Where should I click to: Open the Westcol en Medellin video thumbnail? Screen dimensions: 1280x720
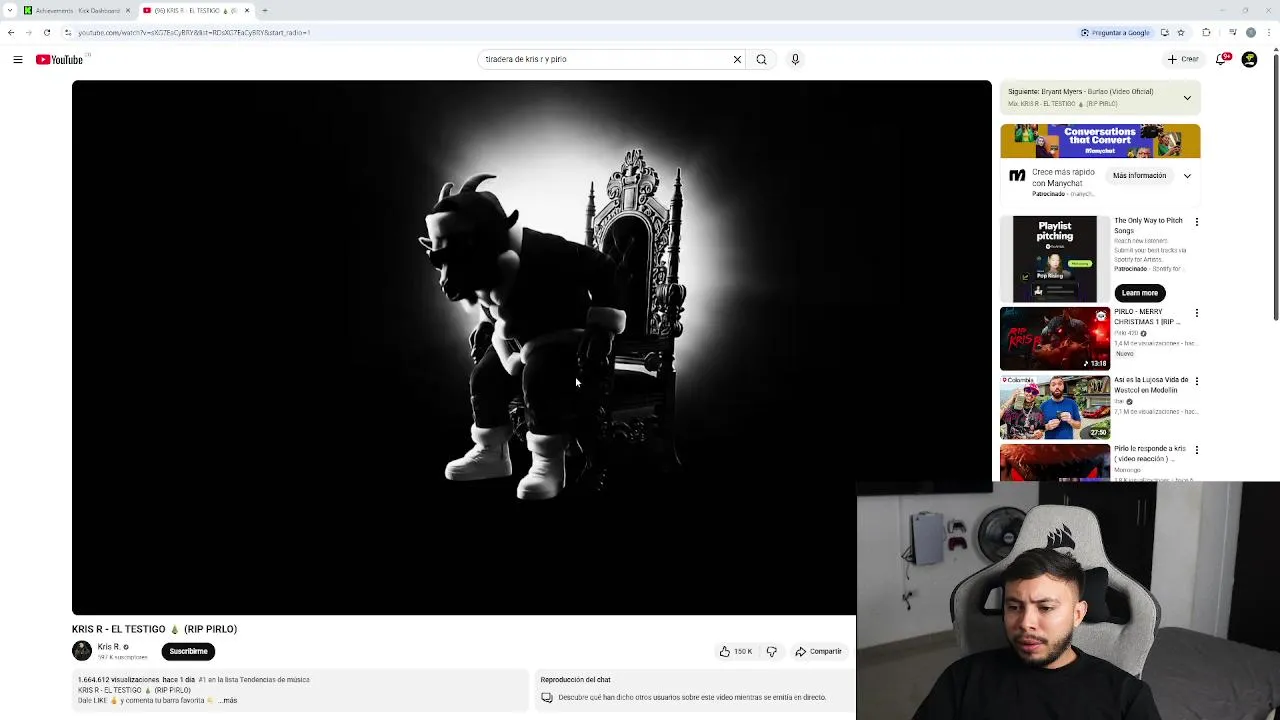1055,408
